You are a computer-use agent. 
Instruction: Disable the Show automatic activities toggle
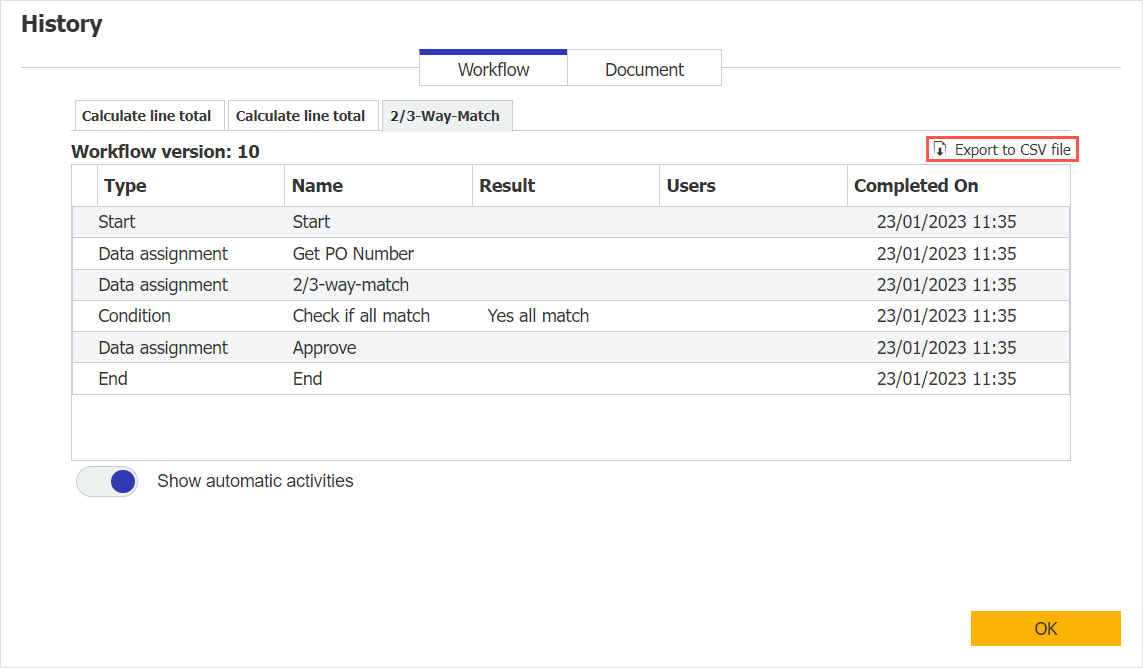click(107, 481)
